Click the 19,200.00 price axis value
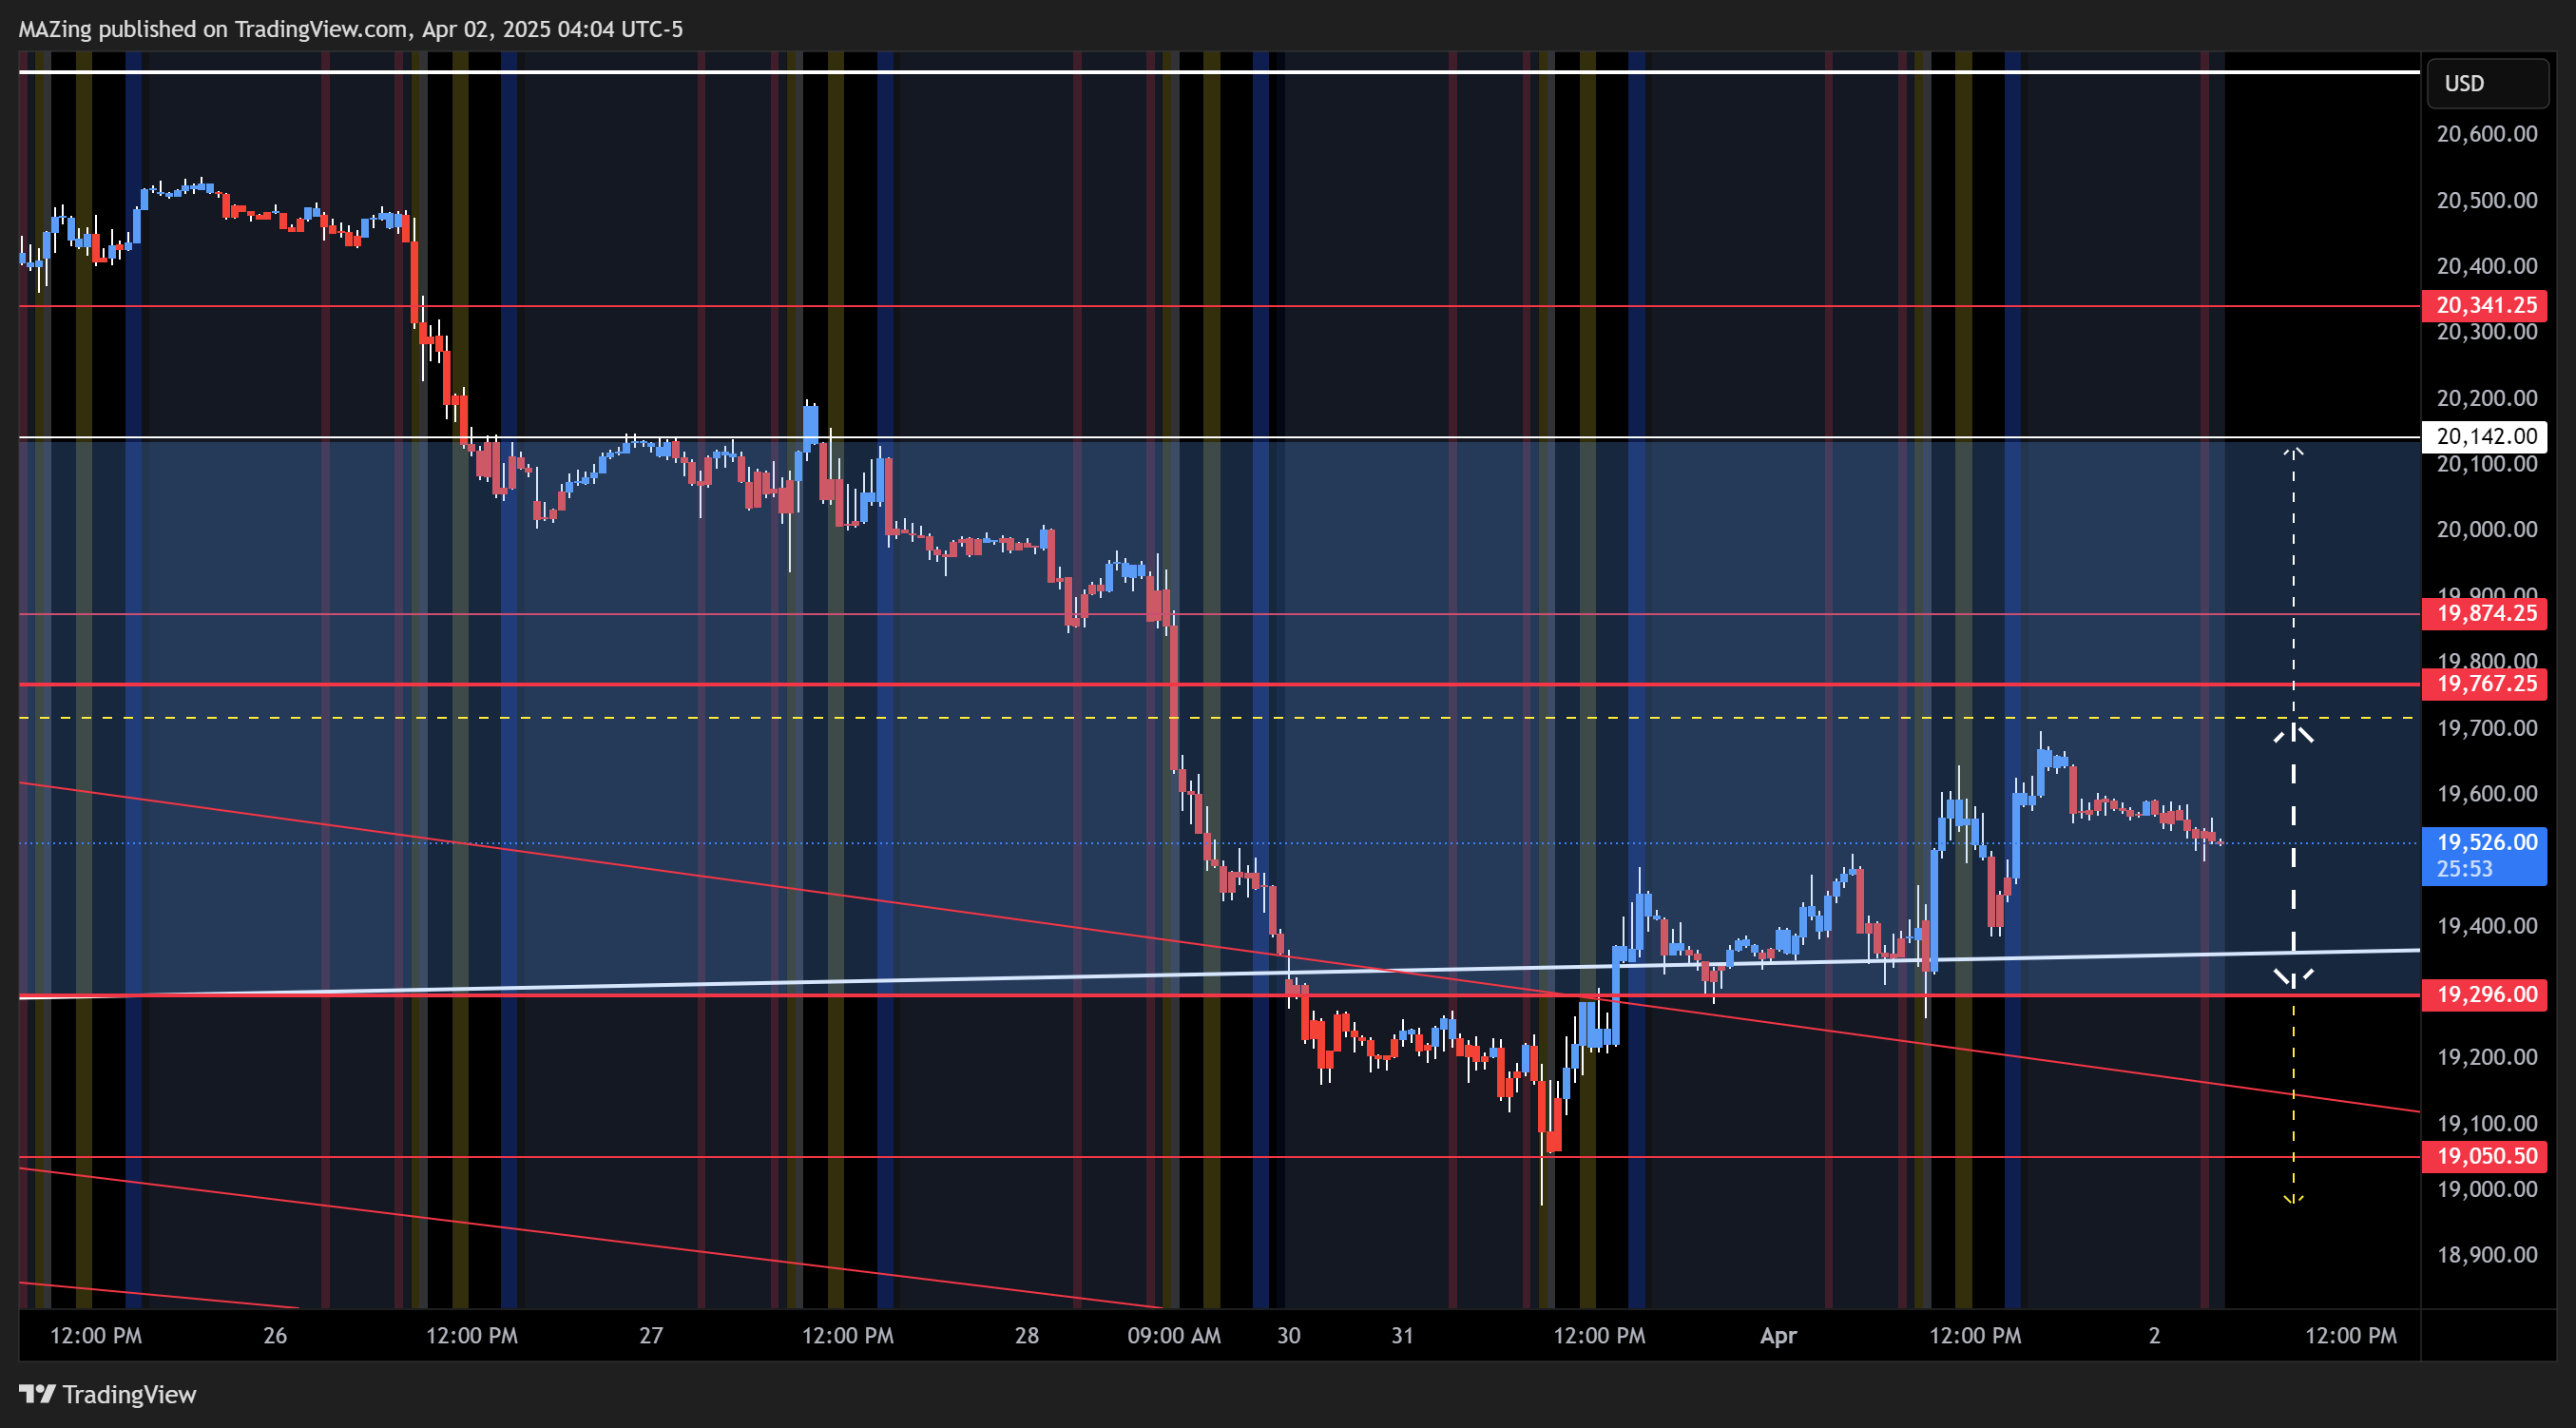2576x1428 pixels. [2486, 1057]
